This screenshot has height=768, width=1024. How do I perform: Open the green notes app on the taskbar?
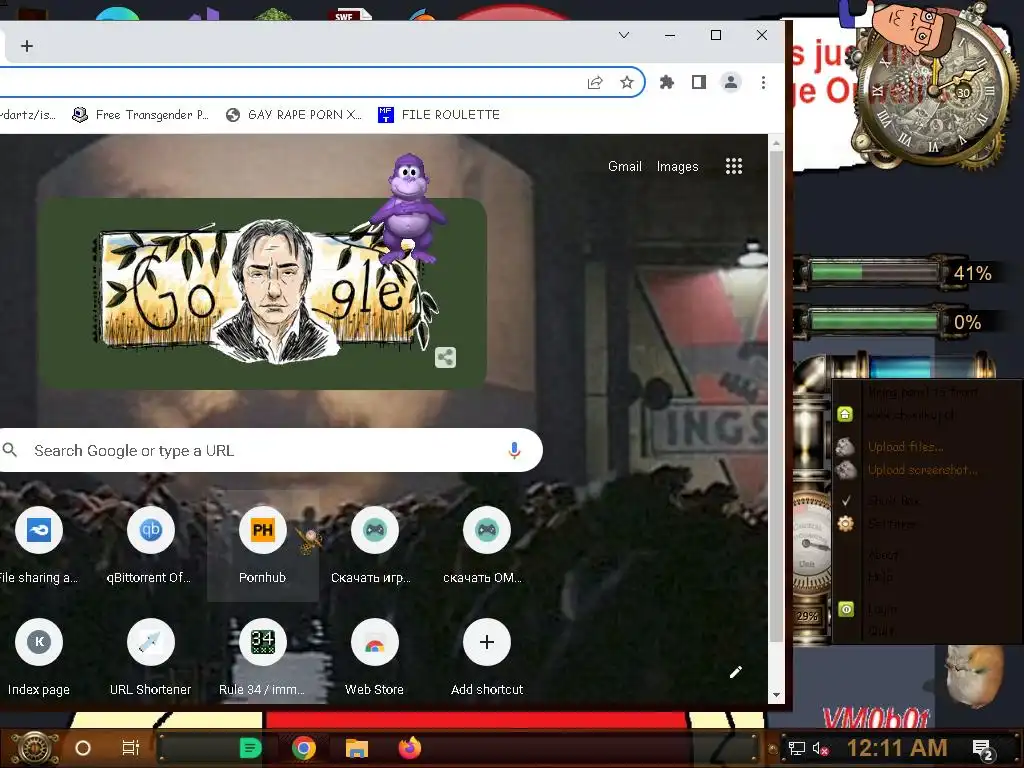(x=250, y=748)
